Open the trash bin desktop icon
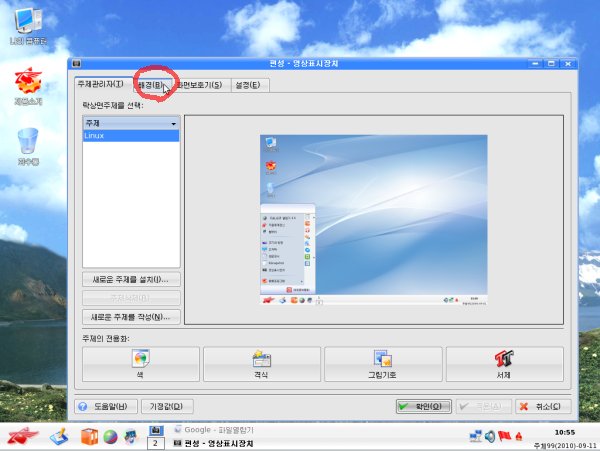The width and height of the screenshot is (600, 451). coord(27,144)
